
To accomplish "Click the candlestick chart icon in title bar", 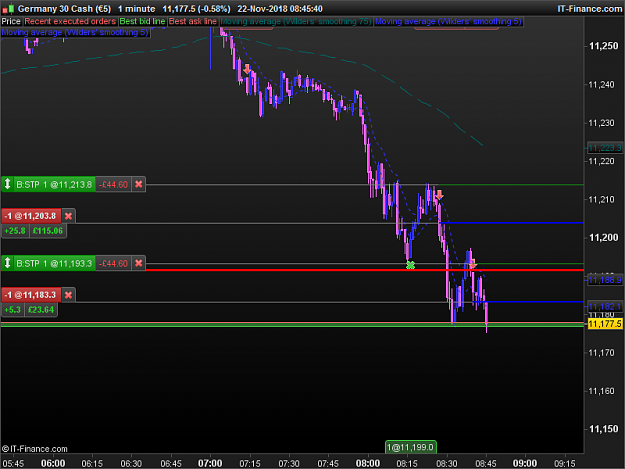I will click(8, 8).
